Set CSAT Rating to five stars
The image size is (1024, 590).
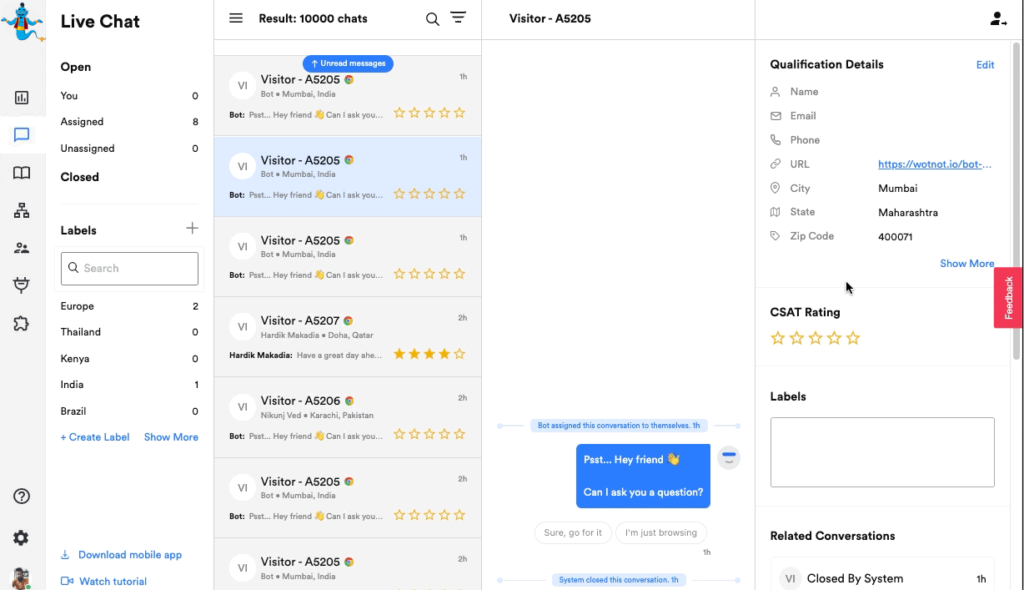click(x=853, y=338)
